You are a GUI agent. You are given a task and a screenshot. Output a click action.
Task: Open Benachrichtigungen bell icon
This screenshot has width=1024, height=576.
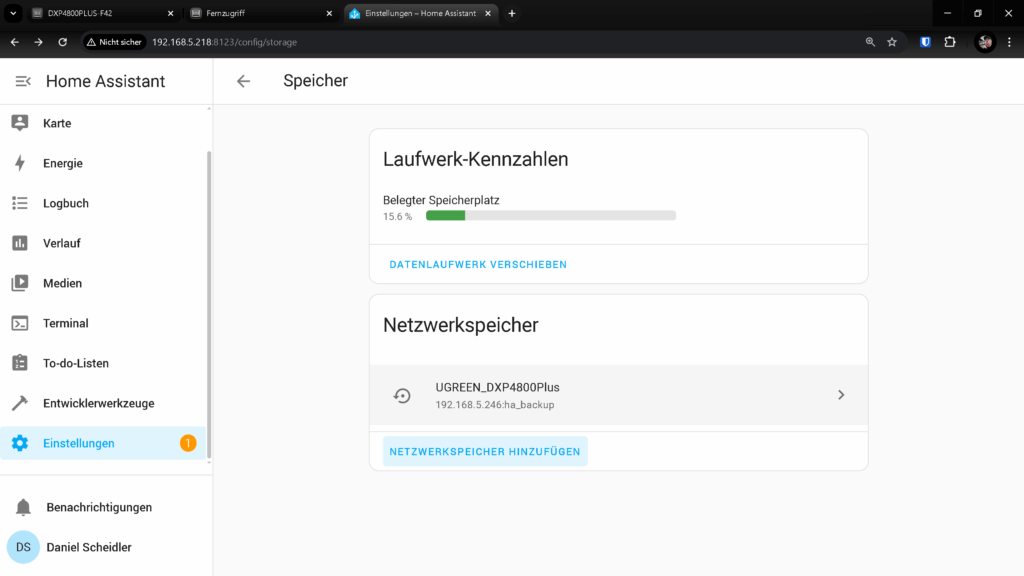pos(23,507)
